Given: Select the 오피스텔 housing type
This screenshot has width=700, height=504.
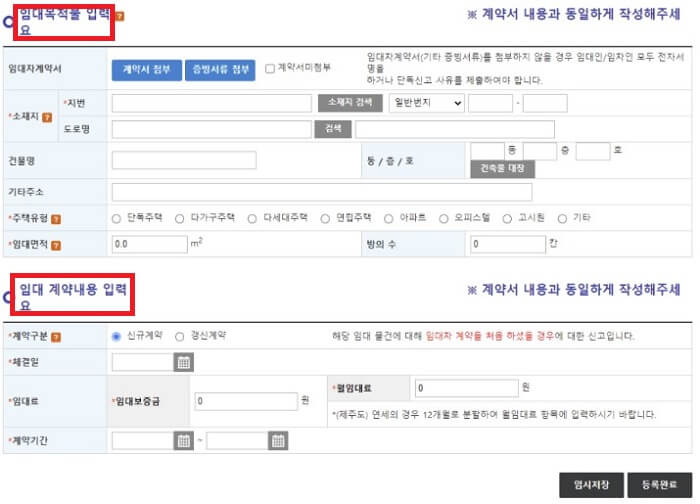Looking at the screenshot, I should [443, 219].
